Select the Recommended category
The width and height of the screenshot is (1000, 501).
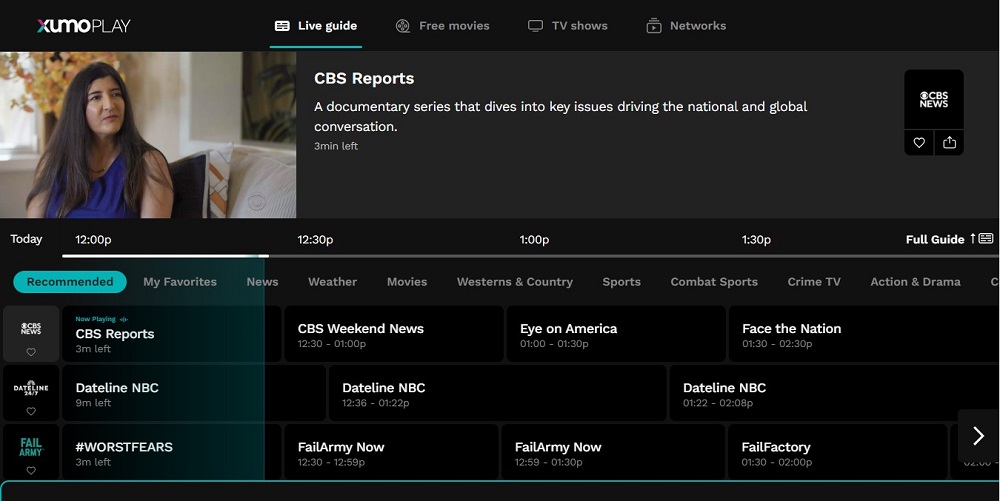(x=70, y=282)
